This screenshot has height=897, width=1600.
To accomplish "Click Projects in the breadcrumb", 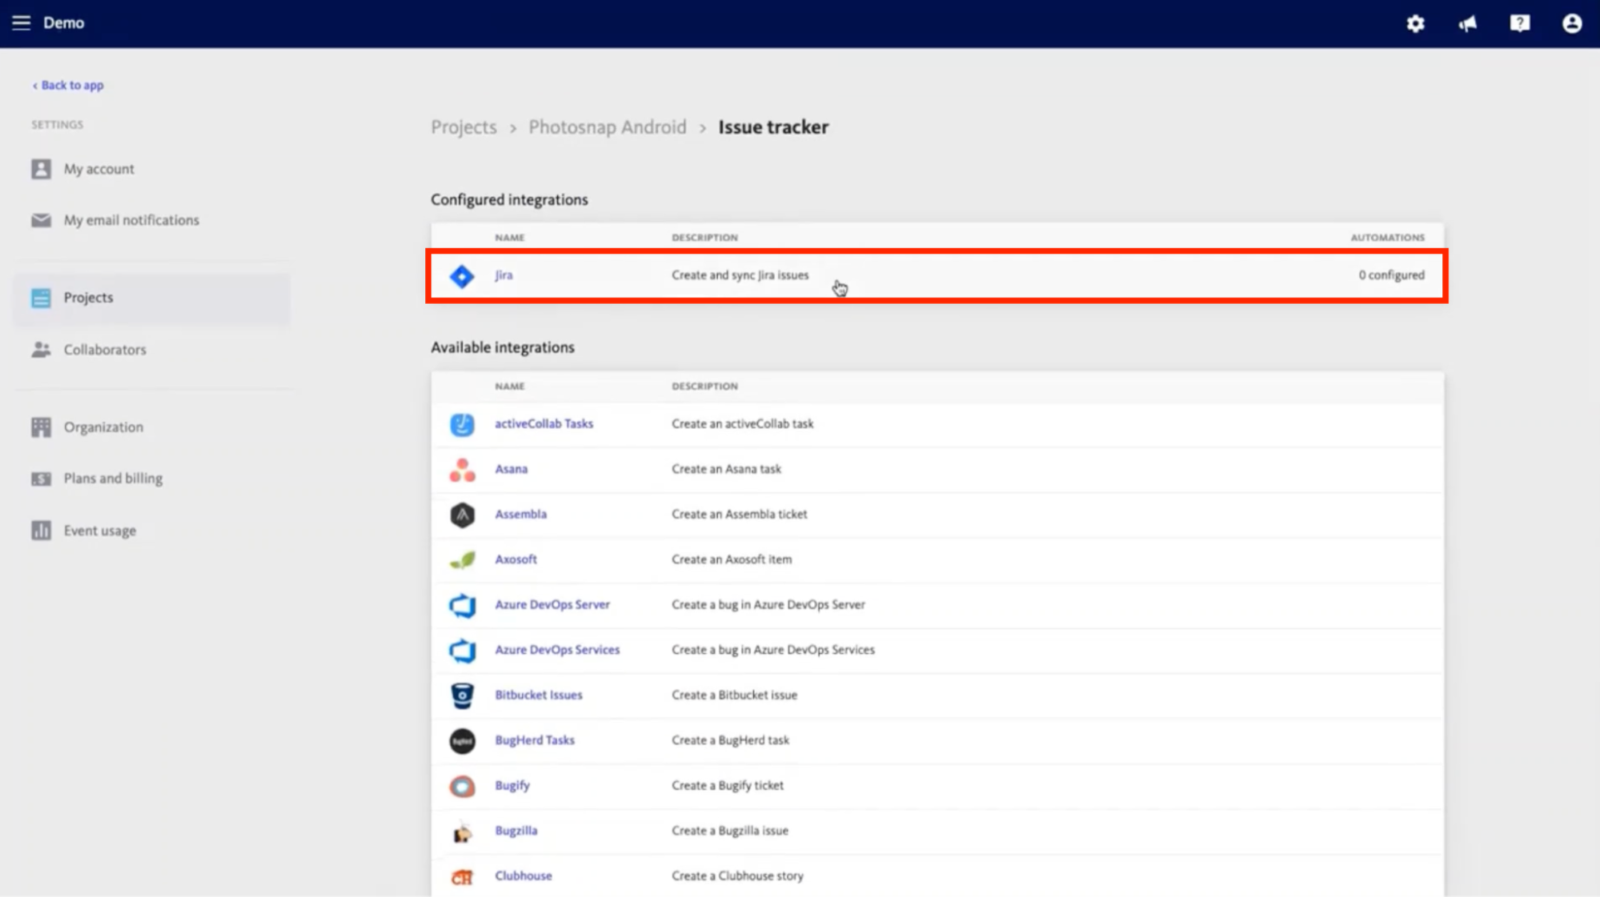I will 464,127.
